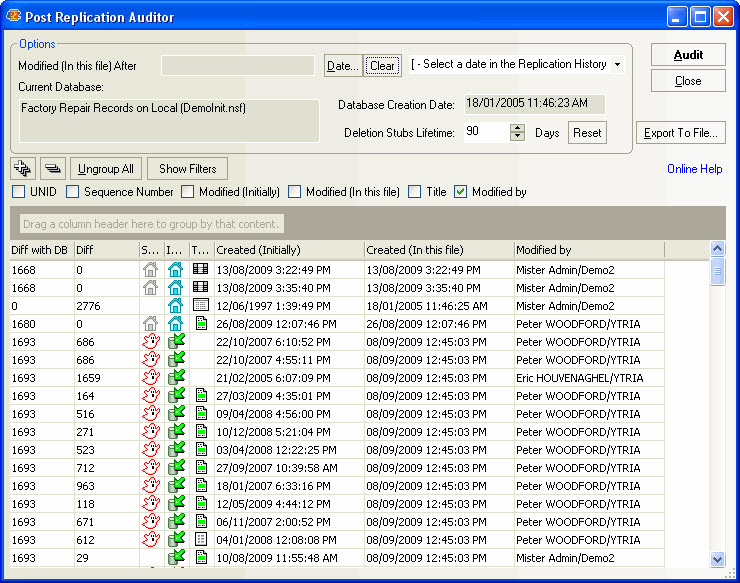Screen dimensions: 740x583
Task: Open the Replication History date dropdown
Action: 618,65
